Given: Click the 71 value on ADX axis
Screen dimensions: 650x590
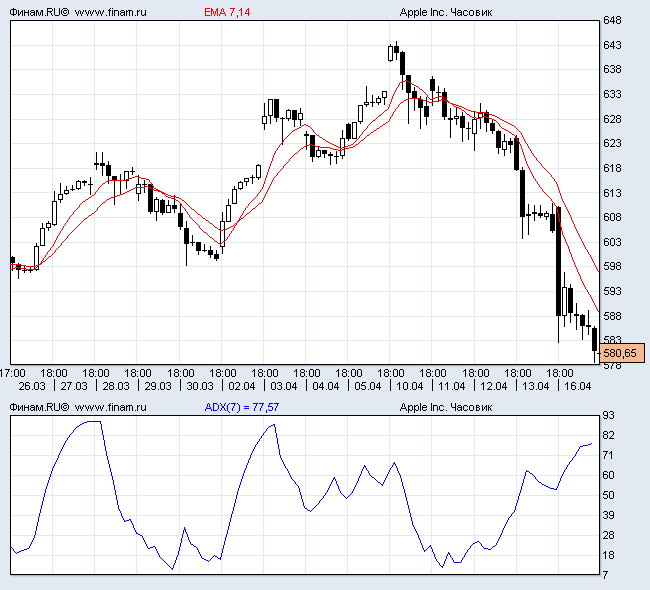Looking at the screenshot, I should (x=609, y=455).
